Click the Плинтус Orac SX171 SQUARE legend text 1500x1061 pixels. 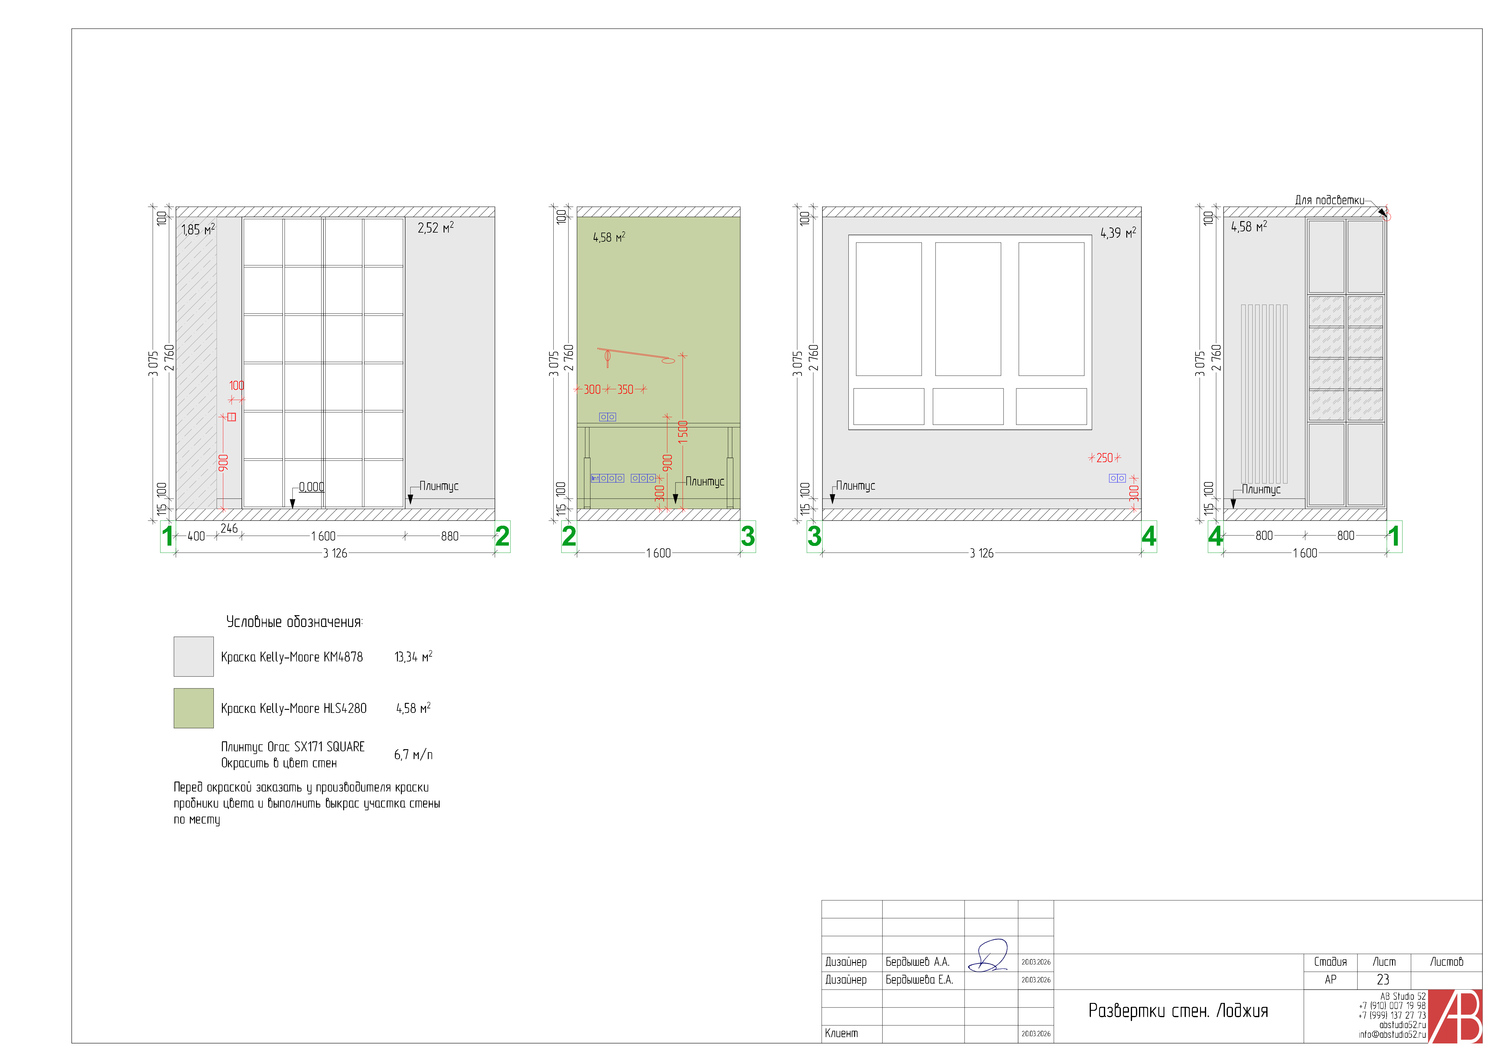[x=292, y=747]
